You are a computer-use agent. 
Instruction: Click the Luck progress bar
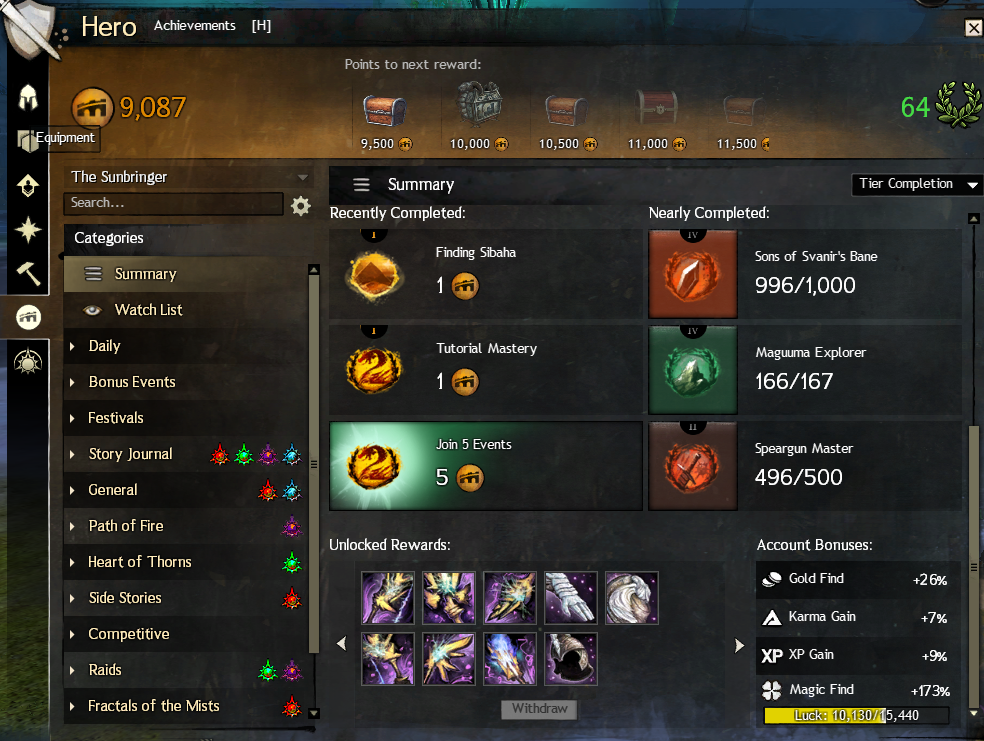point(856,715)
